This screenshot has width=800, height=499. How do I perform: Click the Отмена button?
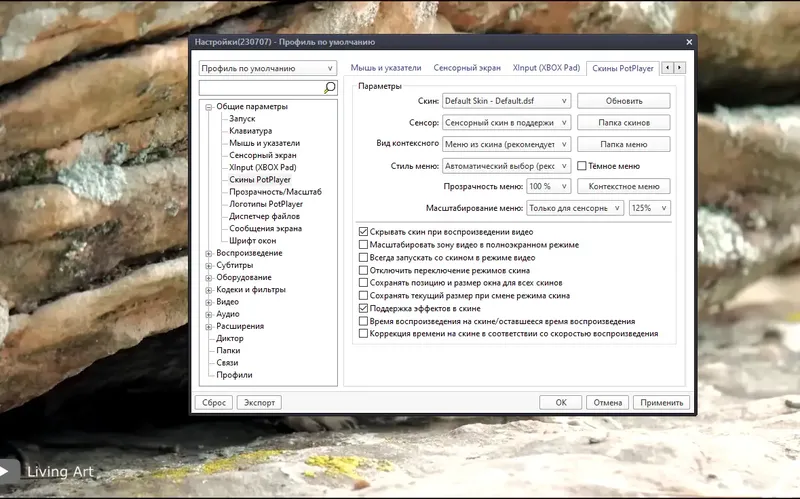[608, 403]
